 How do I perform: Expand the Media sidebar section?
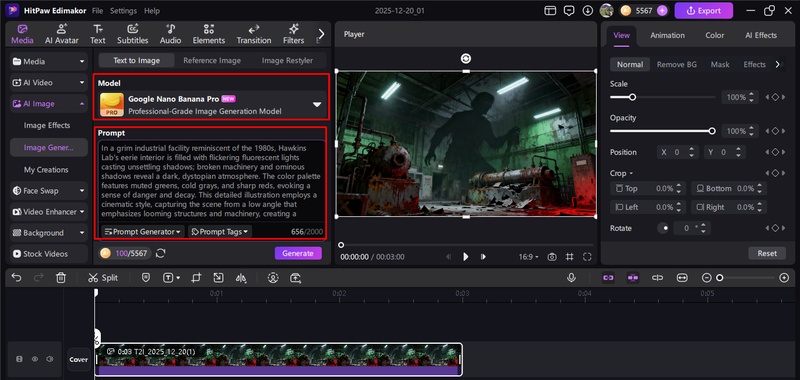pyautogui.click(x=49, y=61)
